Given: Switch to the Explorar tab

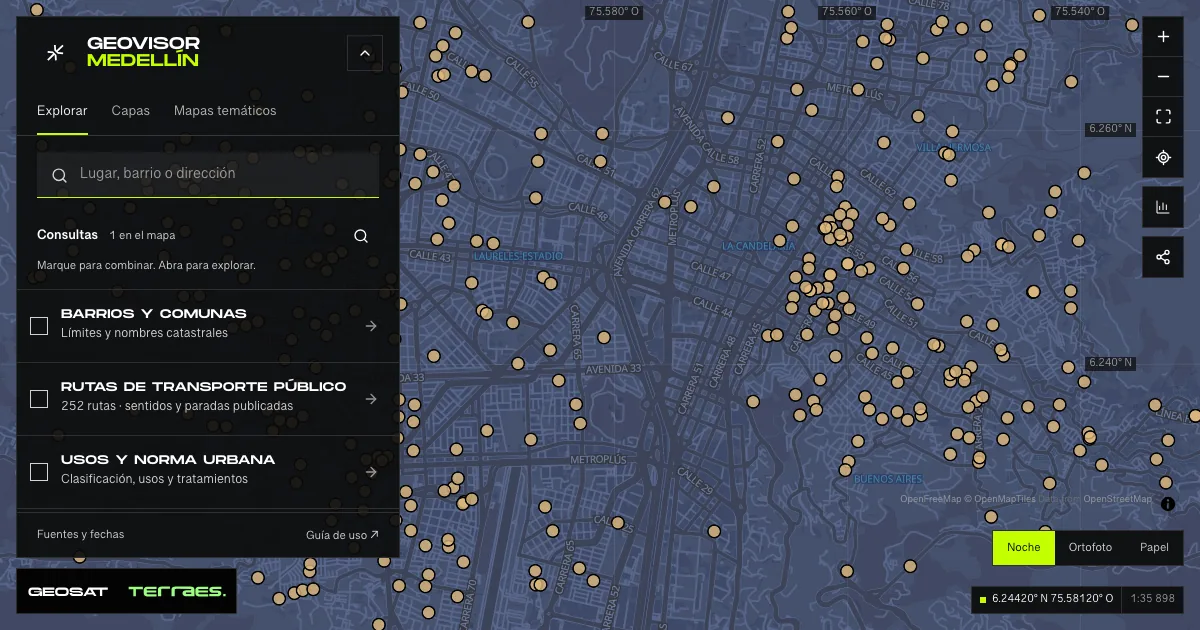Looking at the screenshot, I should (x=62, y=111).
